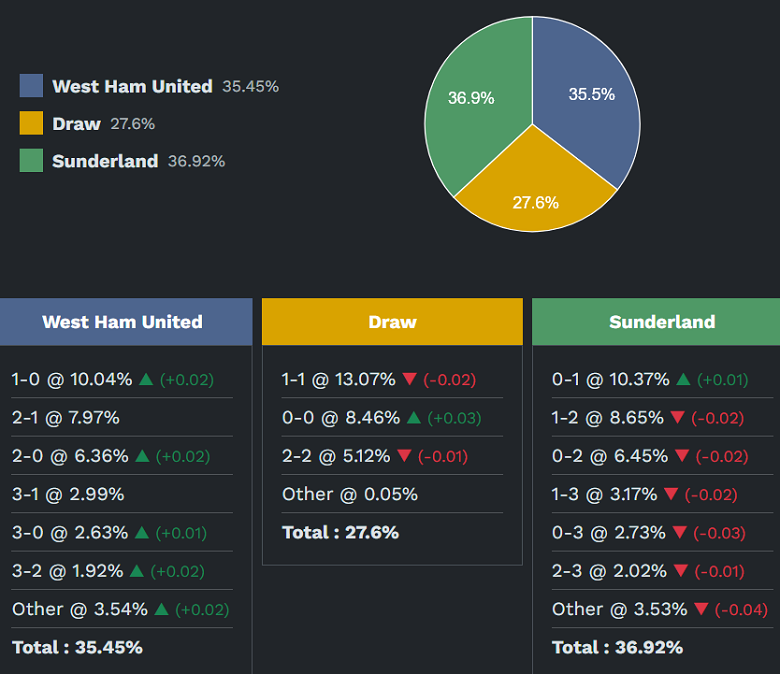Viewport: 780px width, 674px height.
Task: Click the Sunderland legend label
Action: (x=105, y=161)
